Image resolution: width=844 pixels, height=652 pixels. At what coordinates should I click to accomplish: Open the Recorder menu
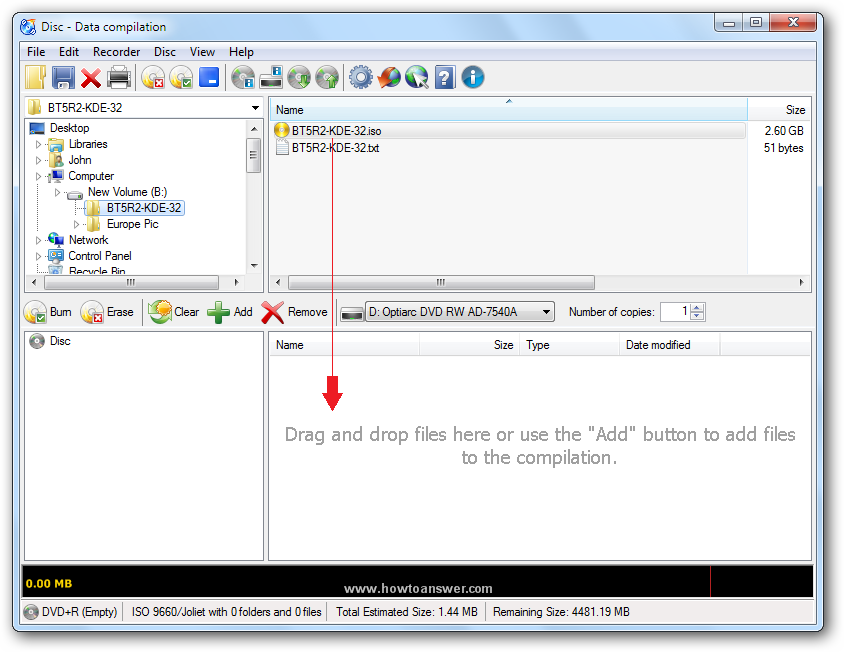pos(116,52)
